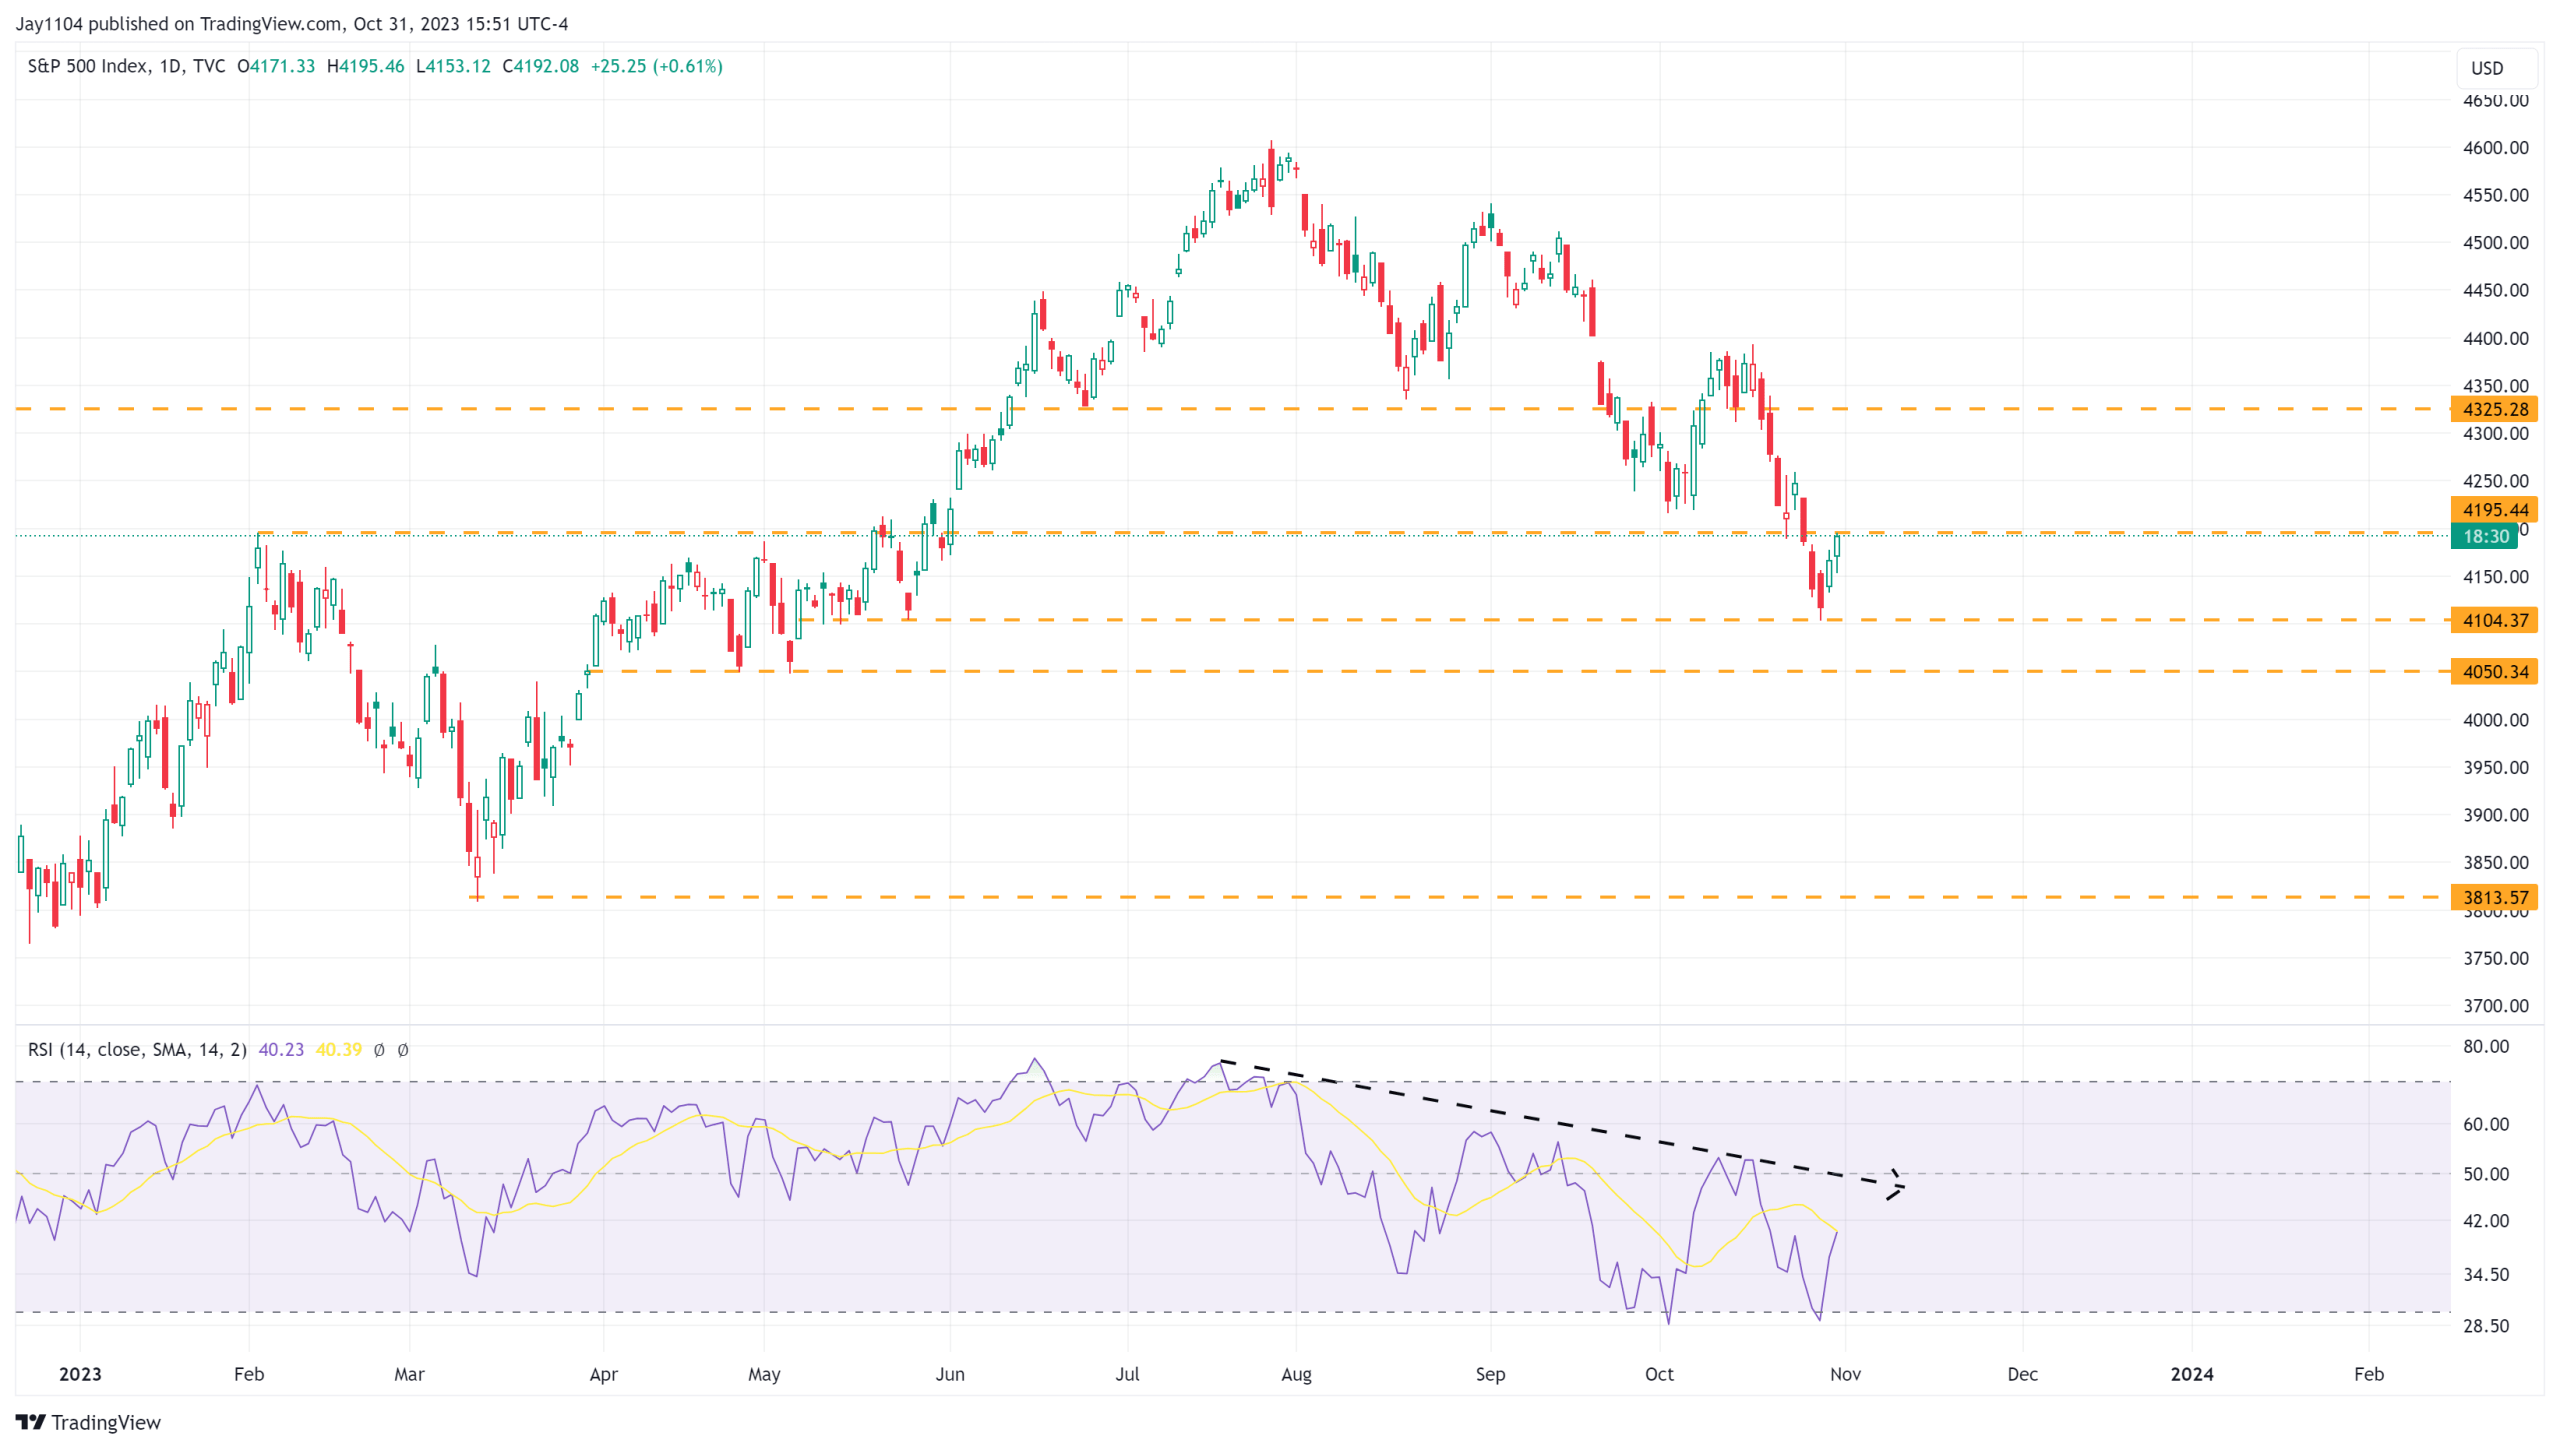Click the 3813.57 price level label
Viewport: 2560px width, 1450px height.
click(x=2494, y=897)
